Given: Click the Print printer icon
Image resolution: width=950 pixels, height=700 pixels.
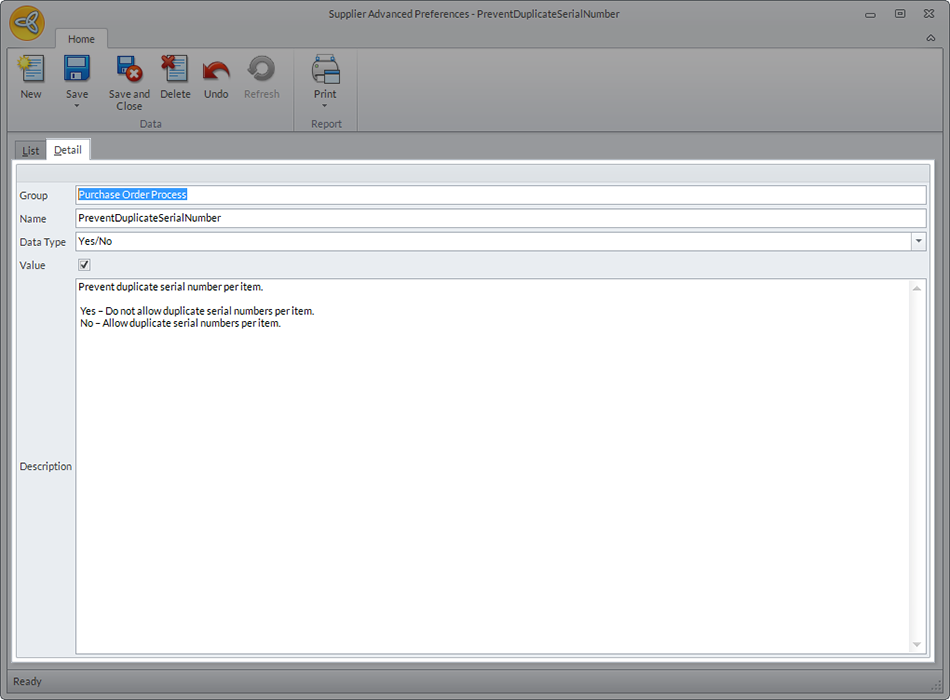Looking at the screenshot, I should click(x=325, y=69).
